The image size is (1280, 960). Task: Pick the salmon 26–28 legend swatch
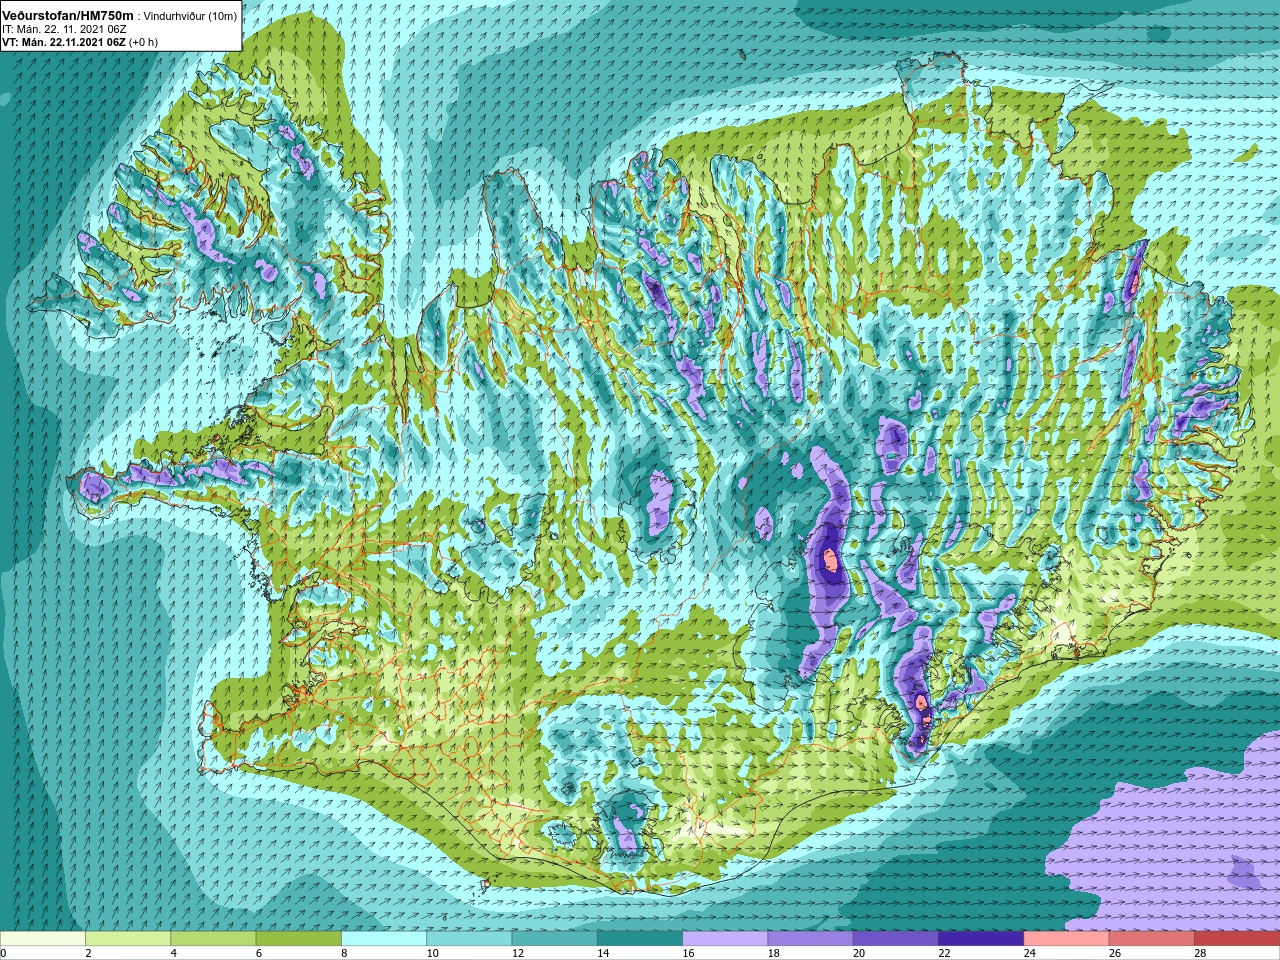[x=1152, y=939]
